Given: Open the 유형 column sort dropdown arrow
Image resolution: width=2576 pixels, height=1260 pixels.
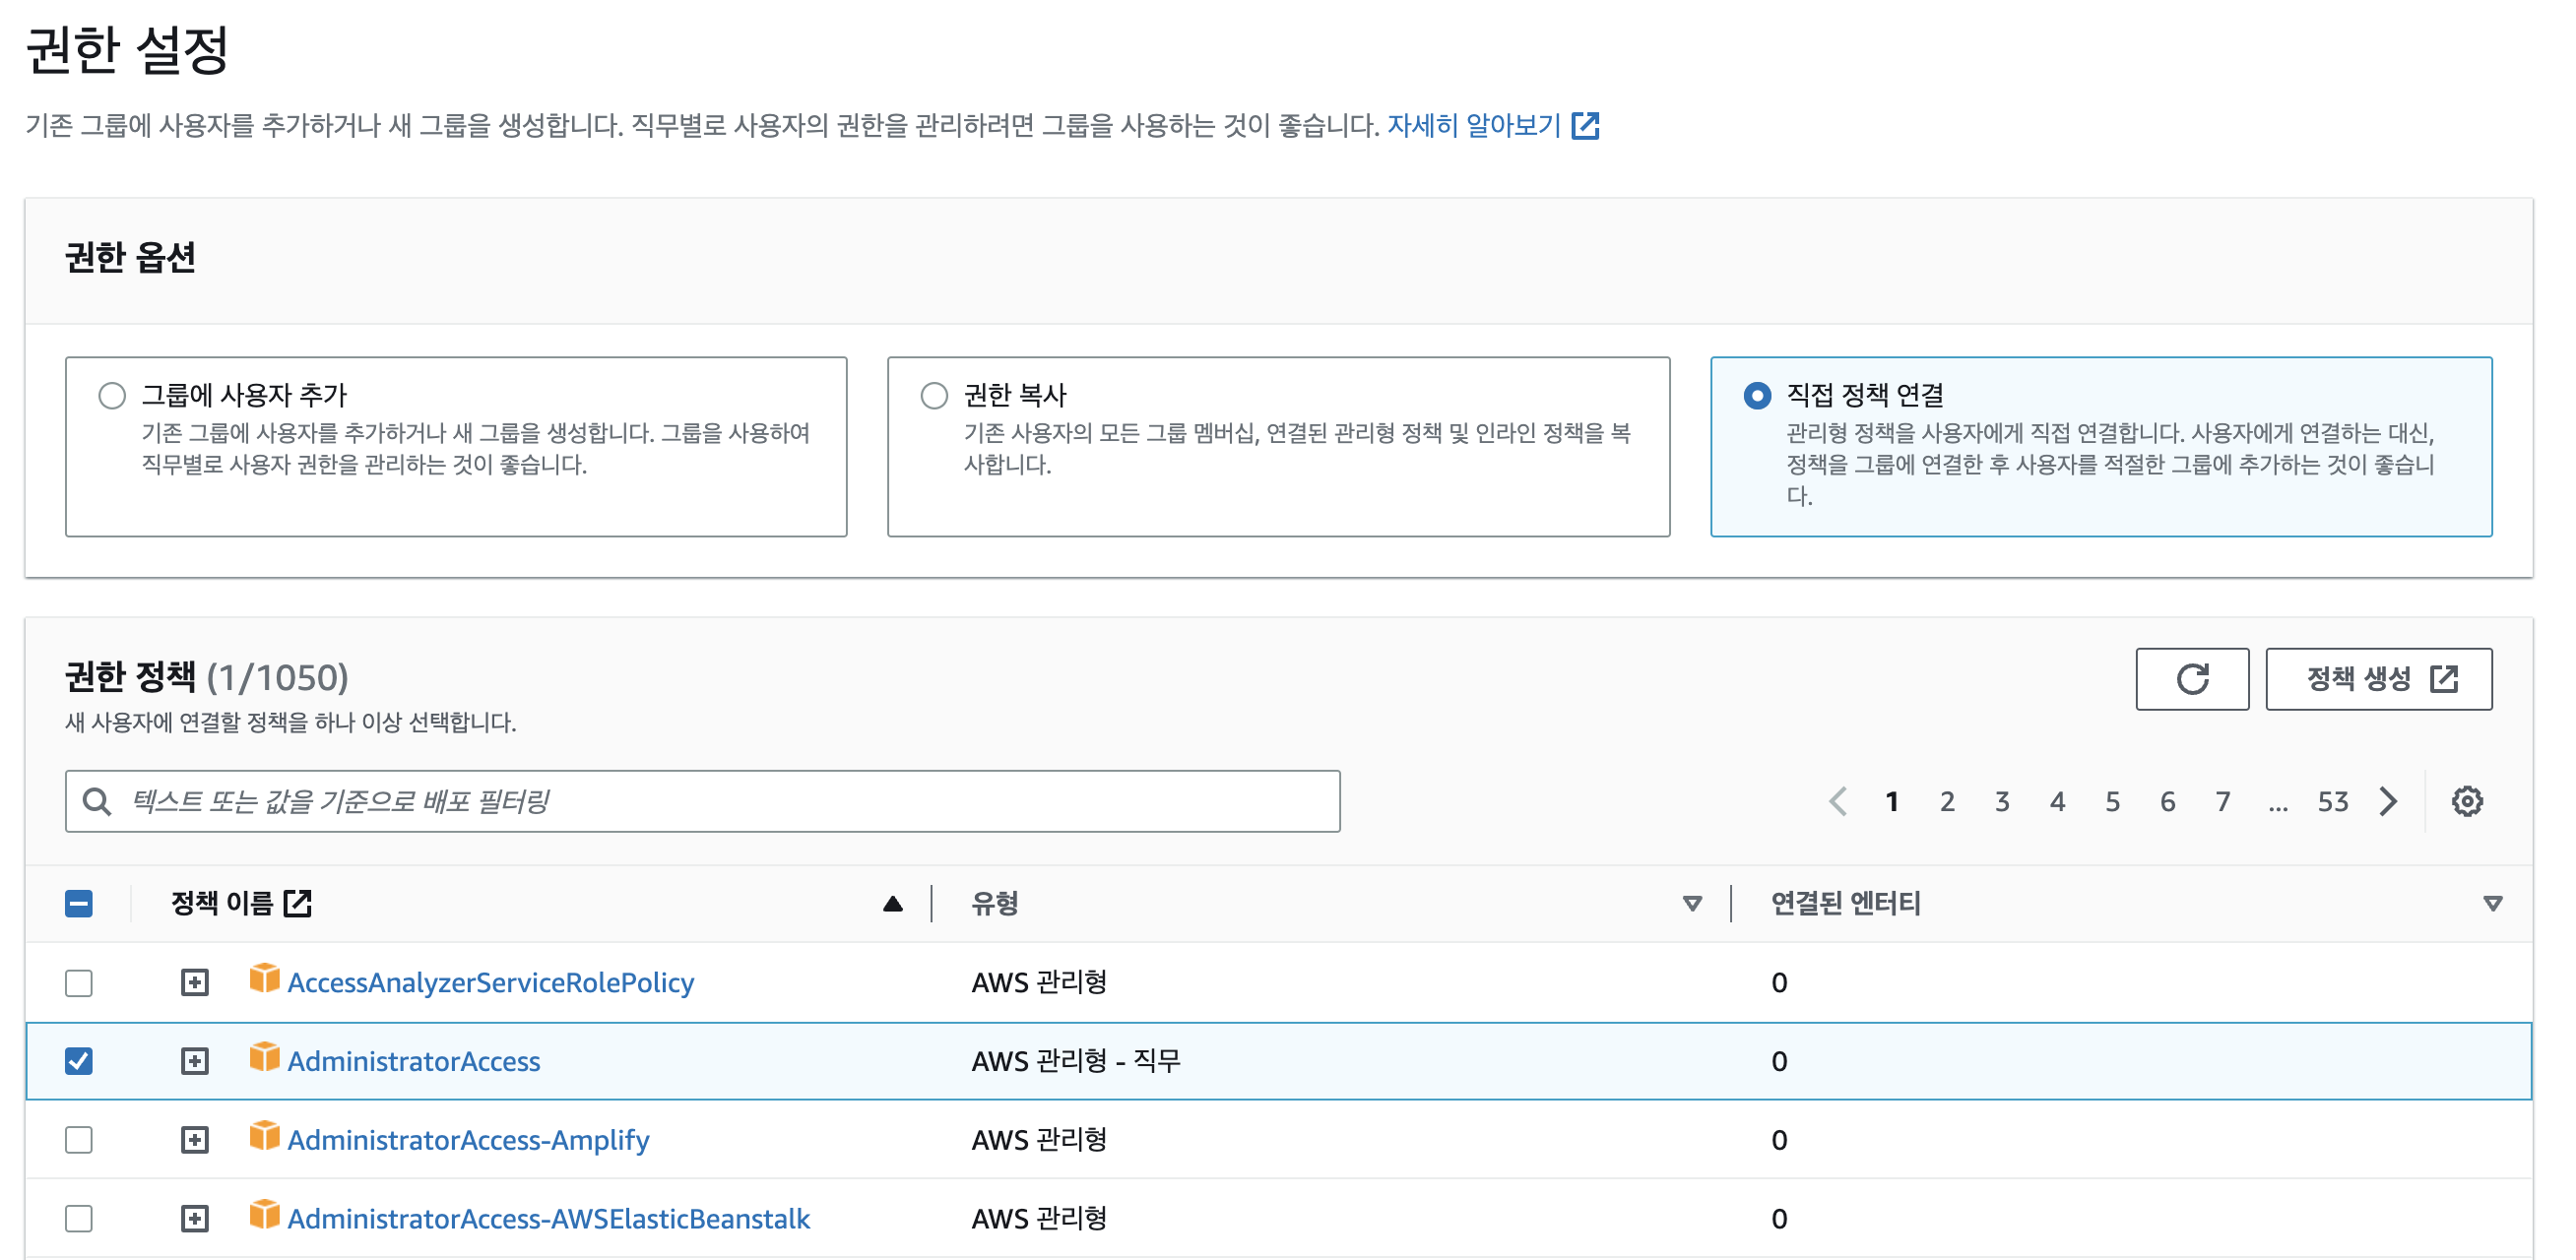Looking at the screenshot, I should click(x=1691, y=904).
